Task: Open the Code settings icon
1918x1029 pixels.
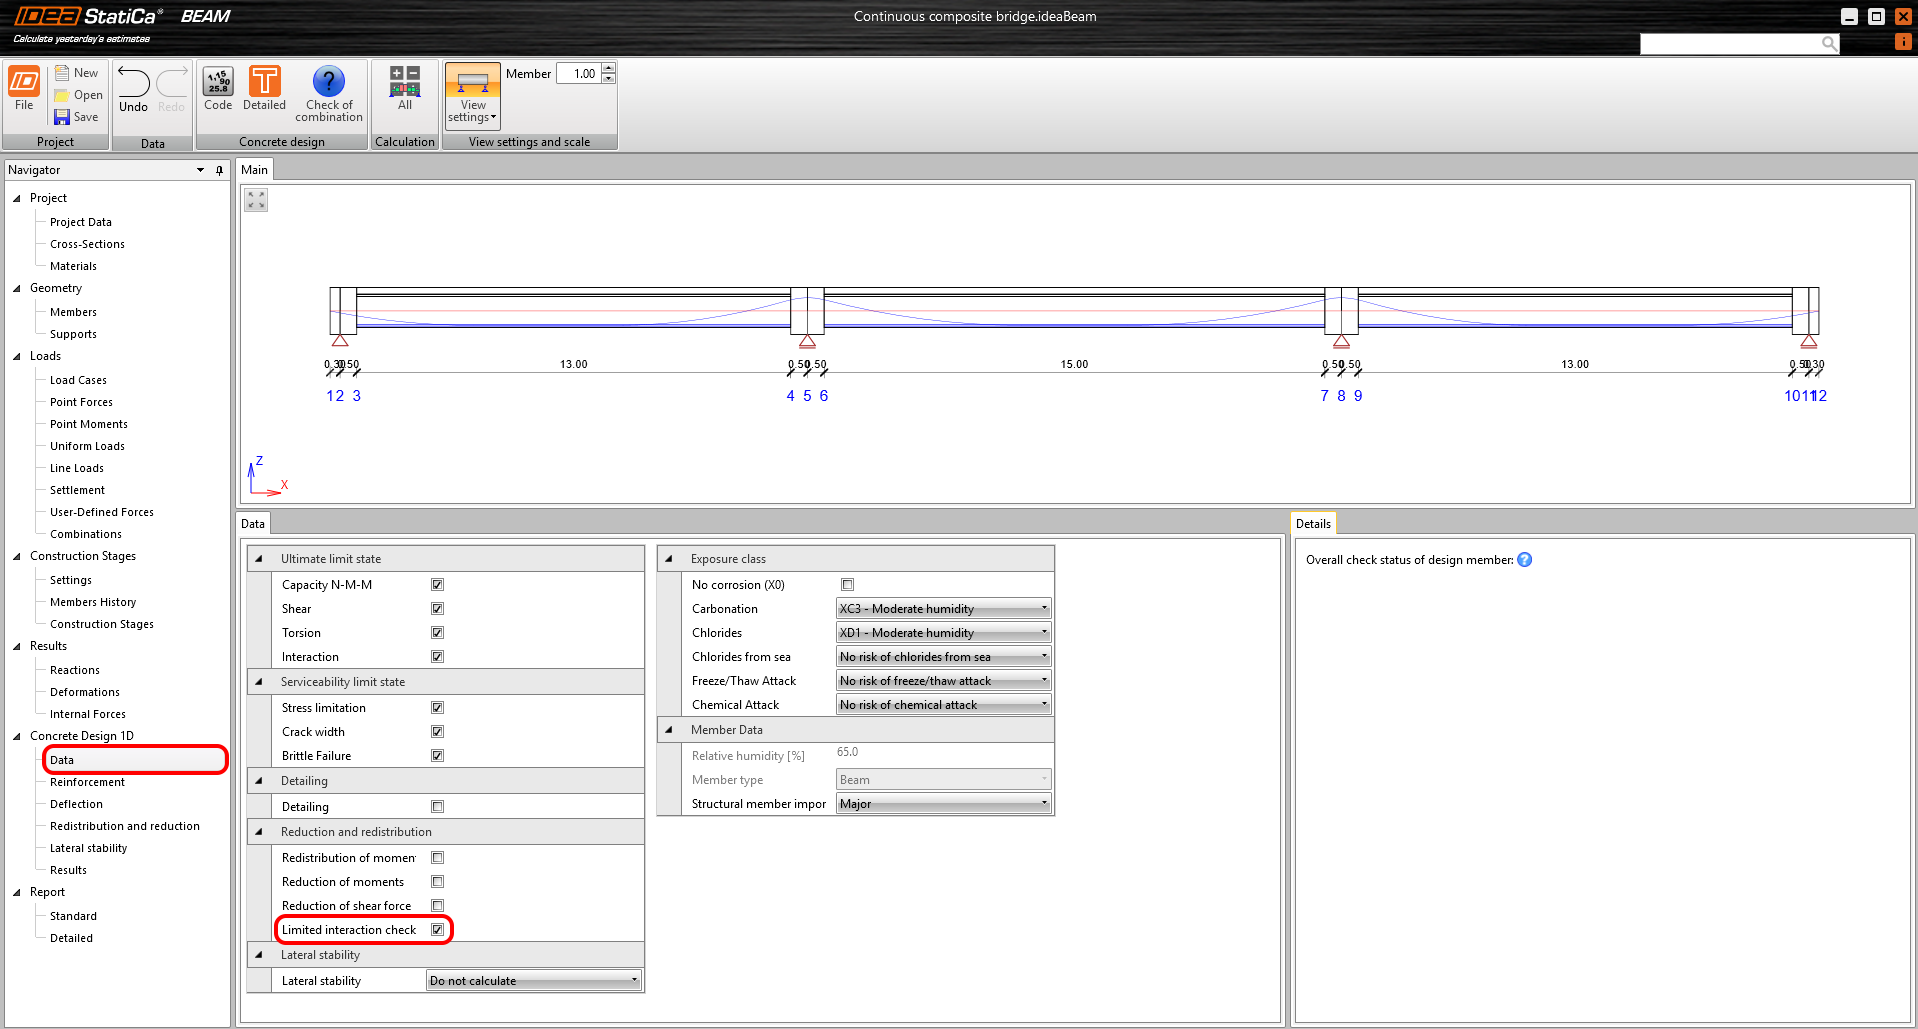Action: point(218,82)
